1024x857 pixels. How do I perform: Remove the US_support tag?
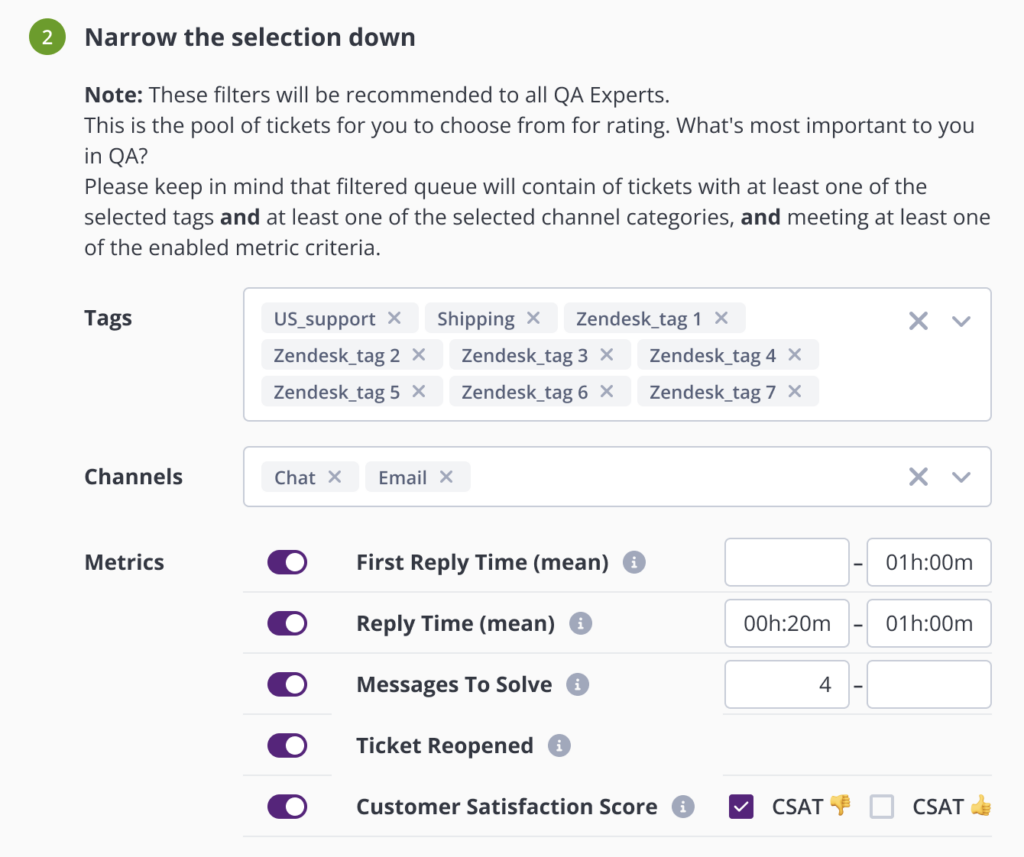394,318
